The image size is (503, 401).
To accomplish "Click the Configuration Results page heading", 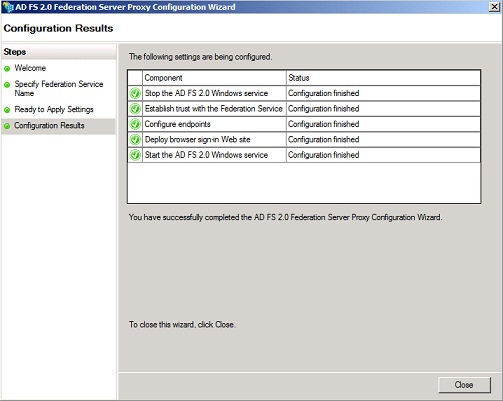I will pos(58,28).
